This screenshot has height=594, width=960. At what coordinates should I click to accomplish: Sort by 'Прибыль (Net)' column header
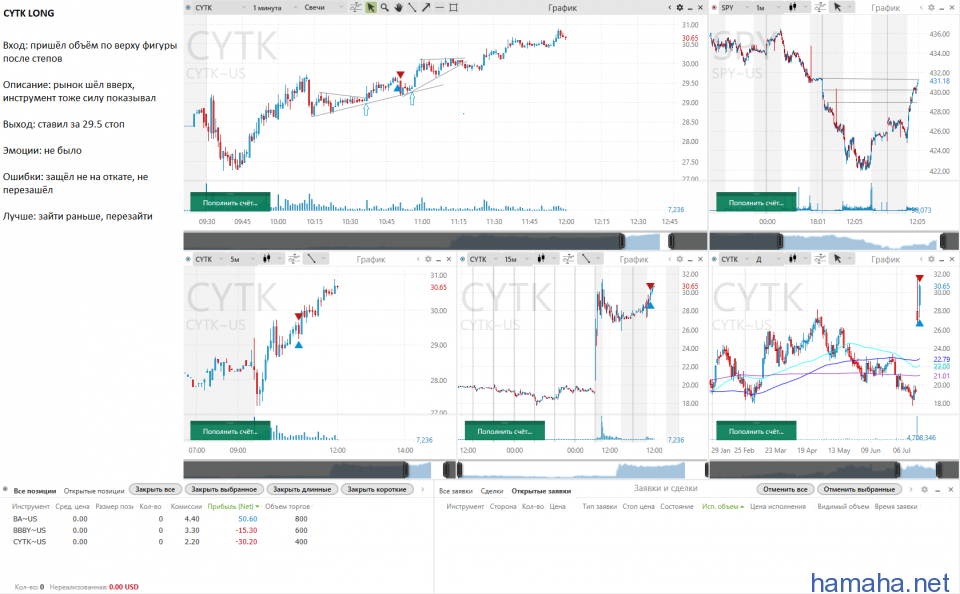233,506
